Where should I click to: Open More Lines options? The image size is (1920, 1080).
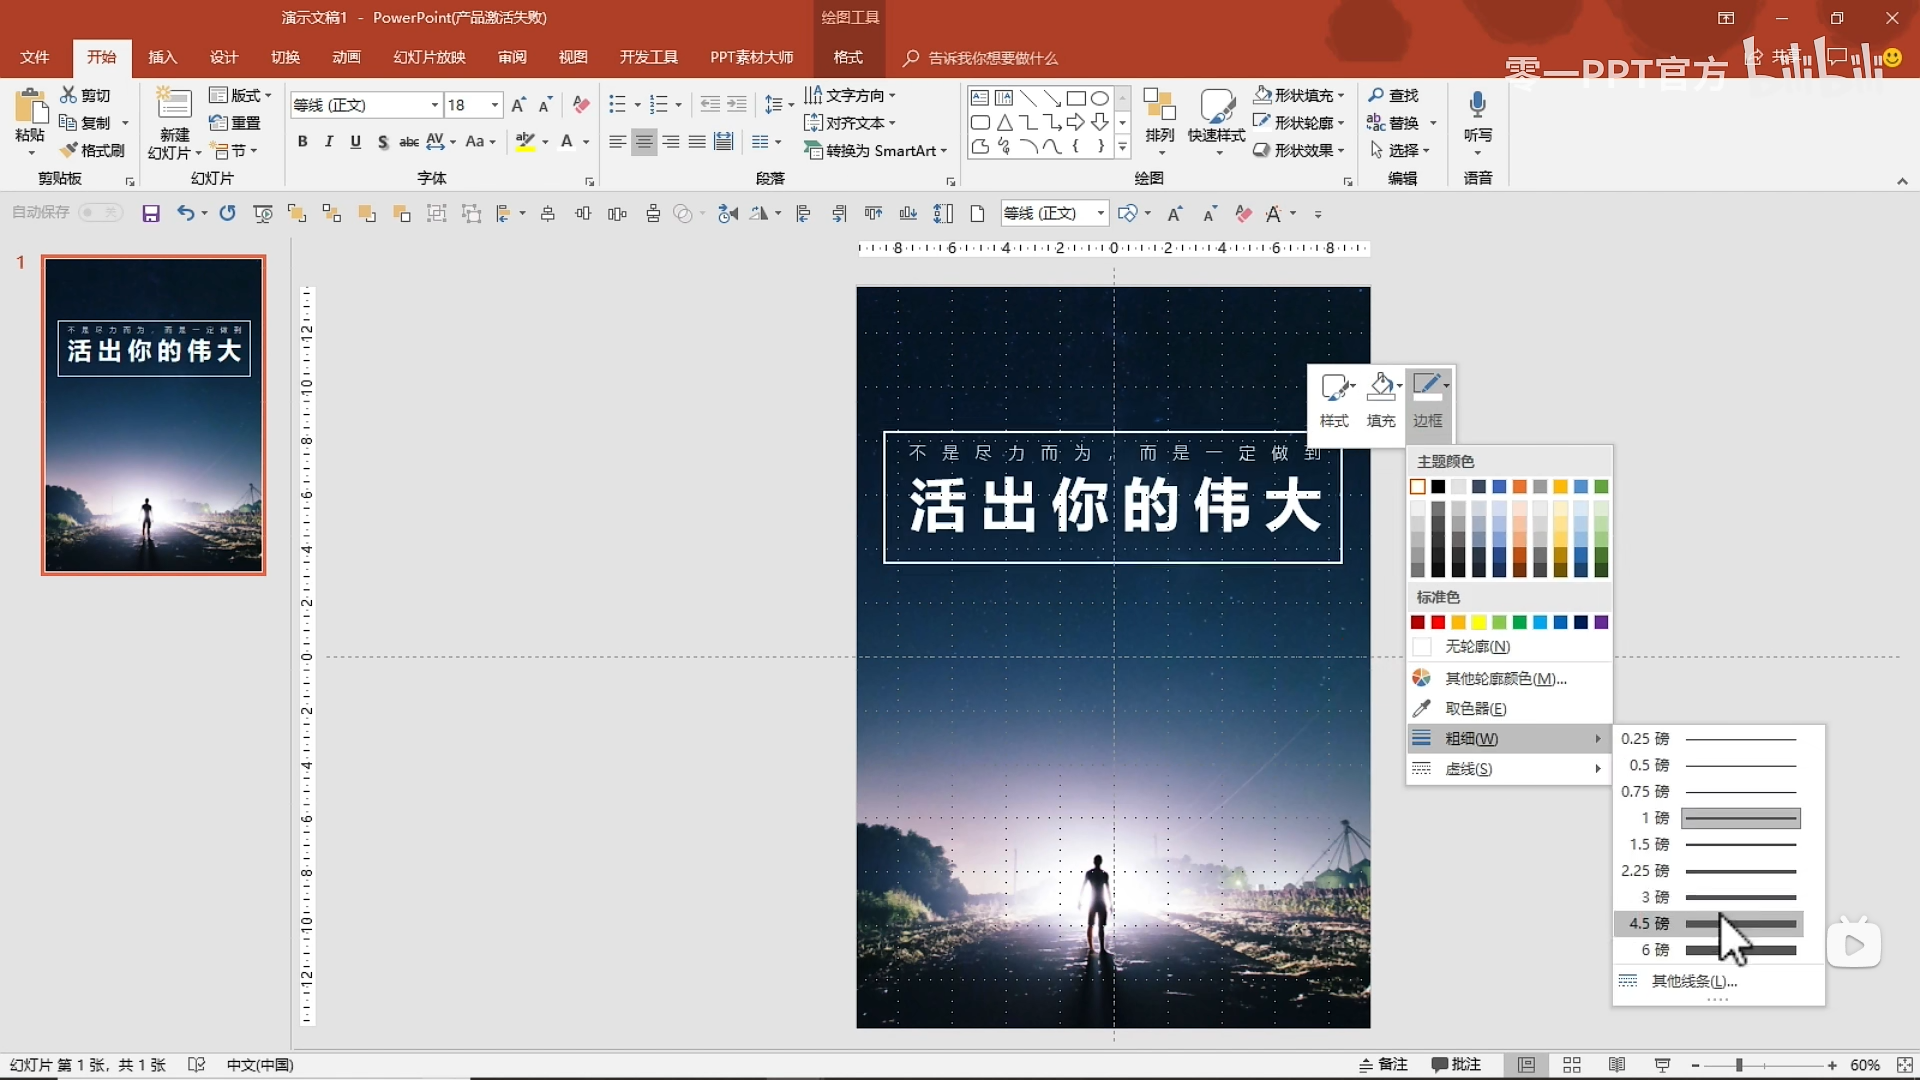click(1718, 981)
